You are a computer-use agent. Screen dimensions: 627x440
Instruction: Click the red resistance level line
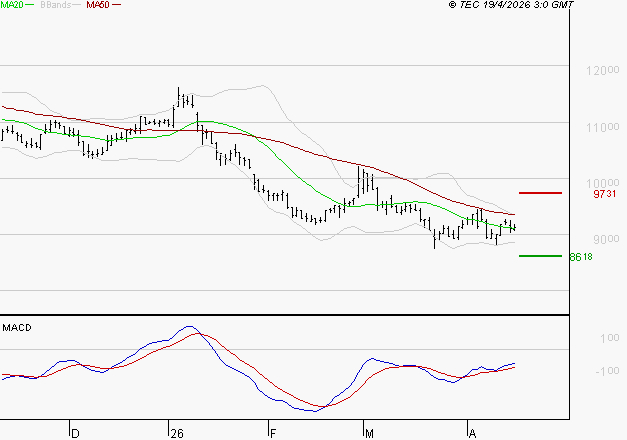[540, 193]
